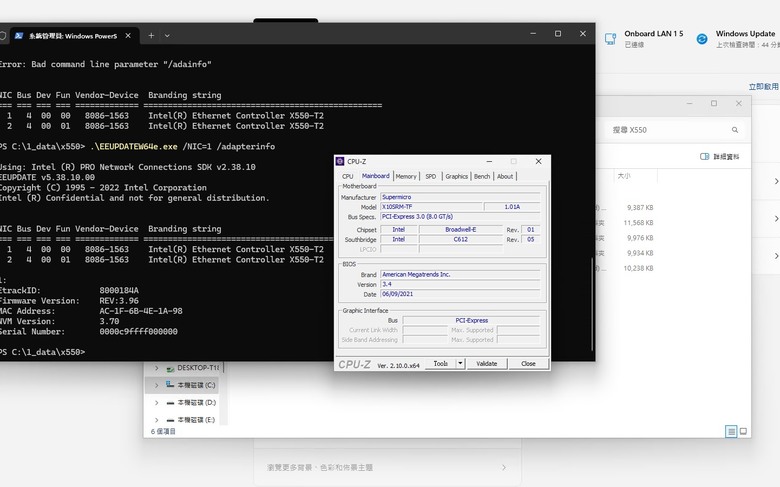Click the model revision 1.01A field

pos(512,207)
